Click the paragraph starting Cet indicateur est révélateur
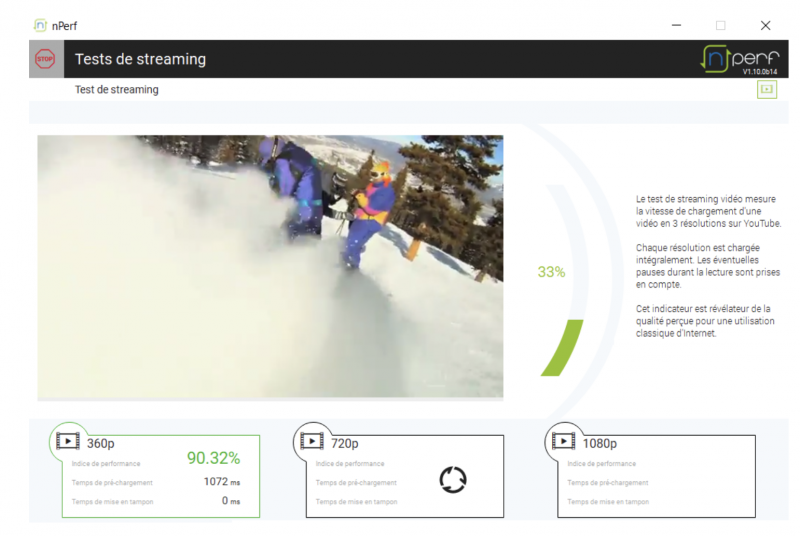 [x=705, y=321]
